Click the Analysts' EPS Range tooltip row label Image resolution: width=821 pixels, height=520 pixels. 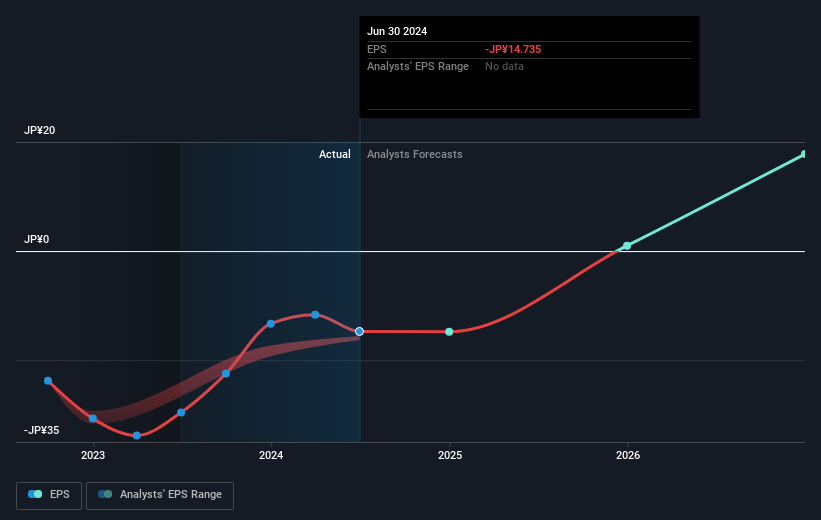[x=418, y=67]
